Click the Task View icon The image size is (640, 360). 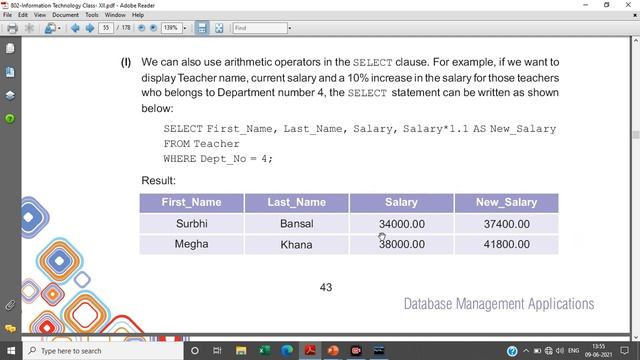[217, 351]
